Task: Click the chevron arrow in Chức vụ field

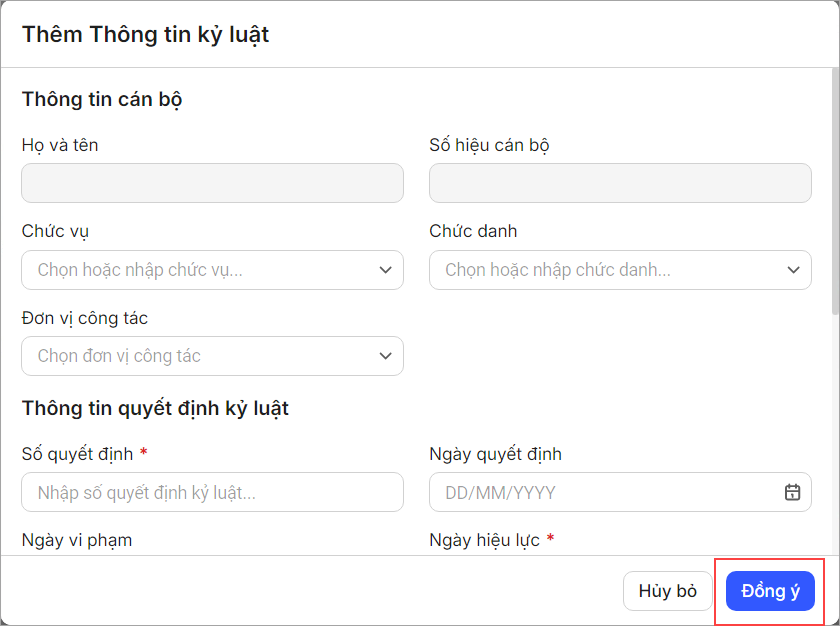Action: 385,270
